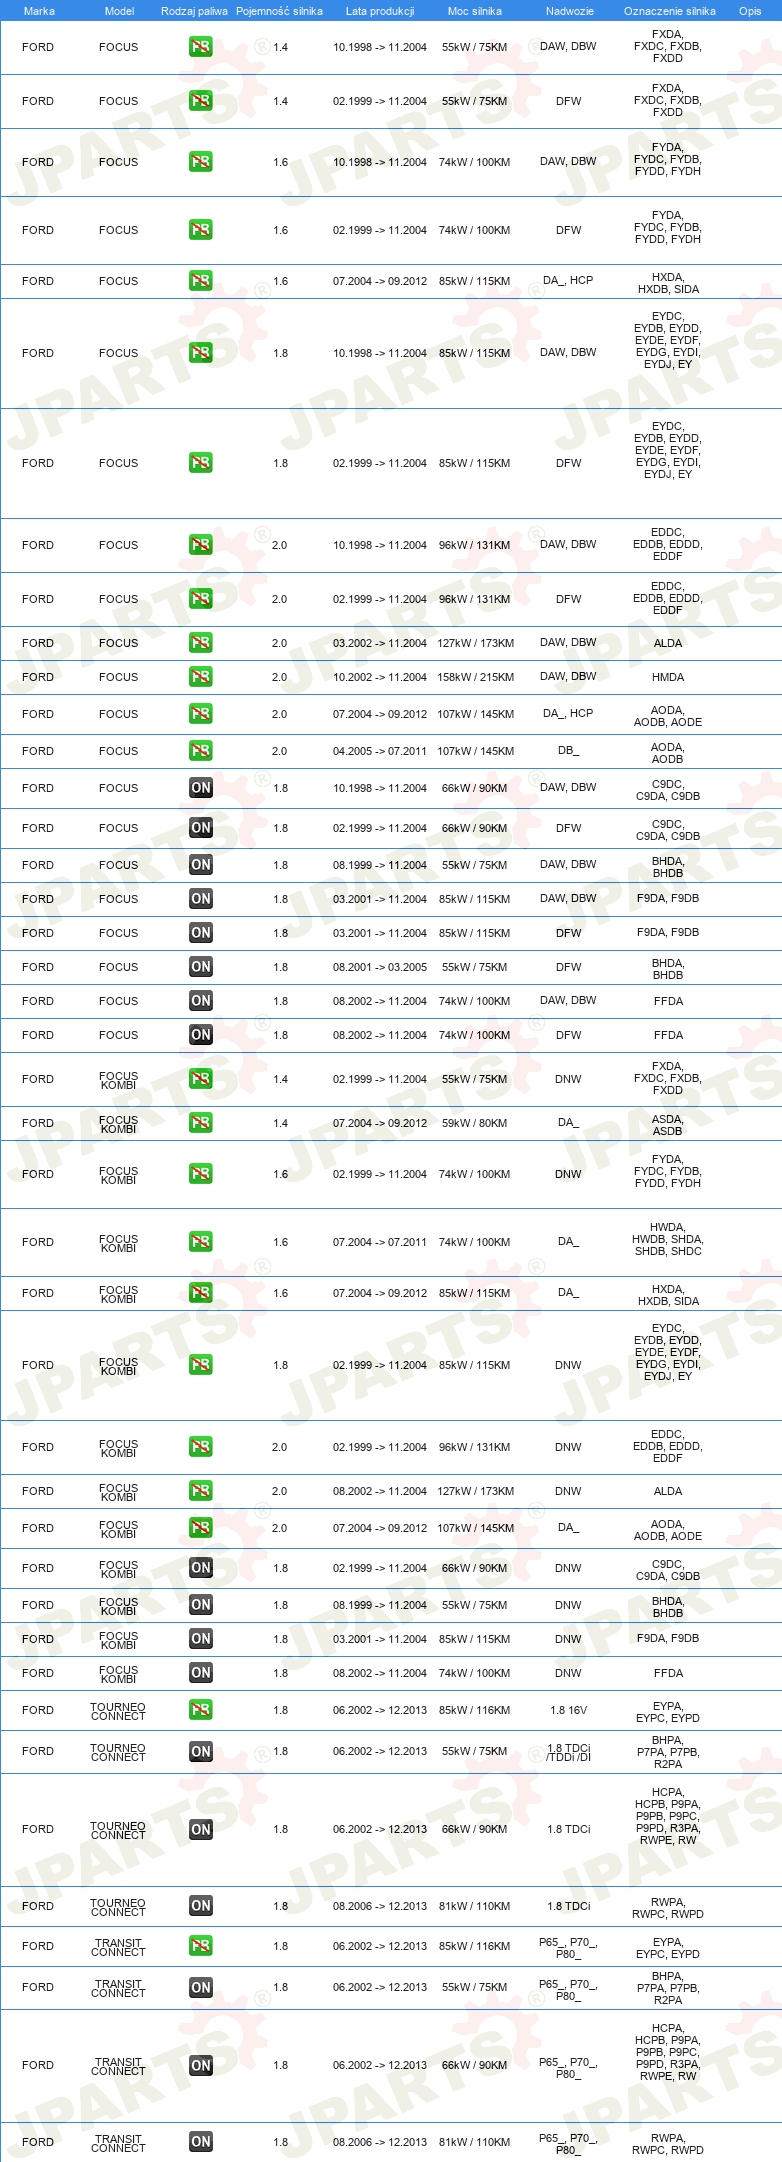
Task: Select the 'Opis' column header
Action: coord(750,11)
